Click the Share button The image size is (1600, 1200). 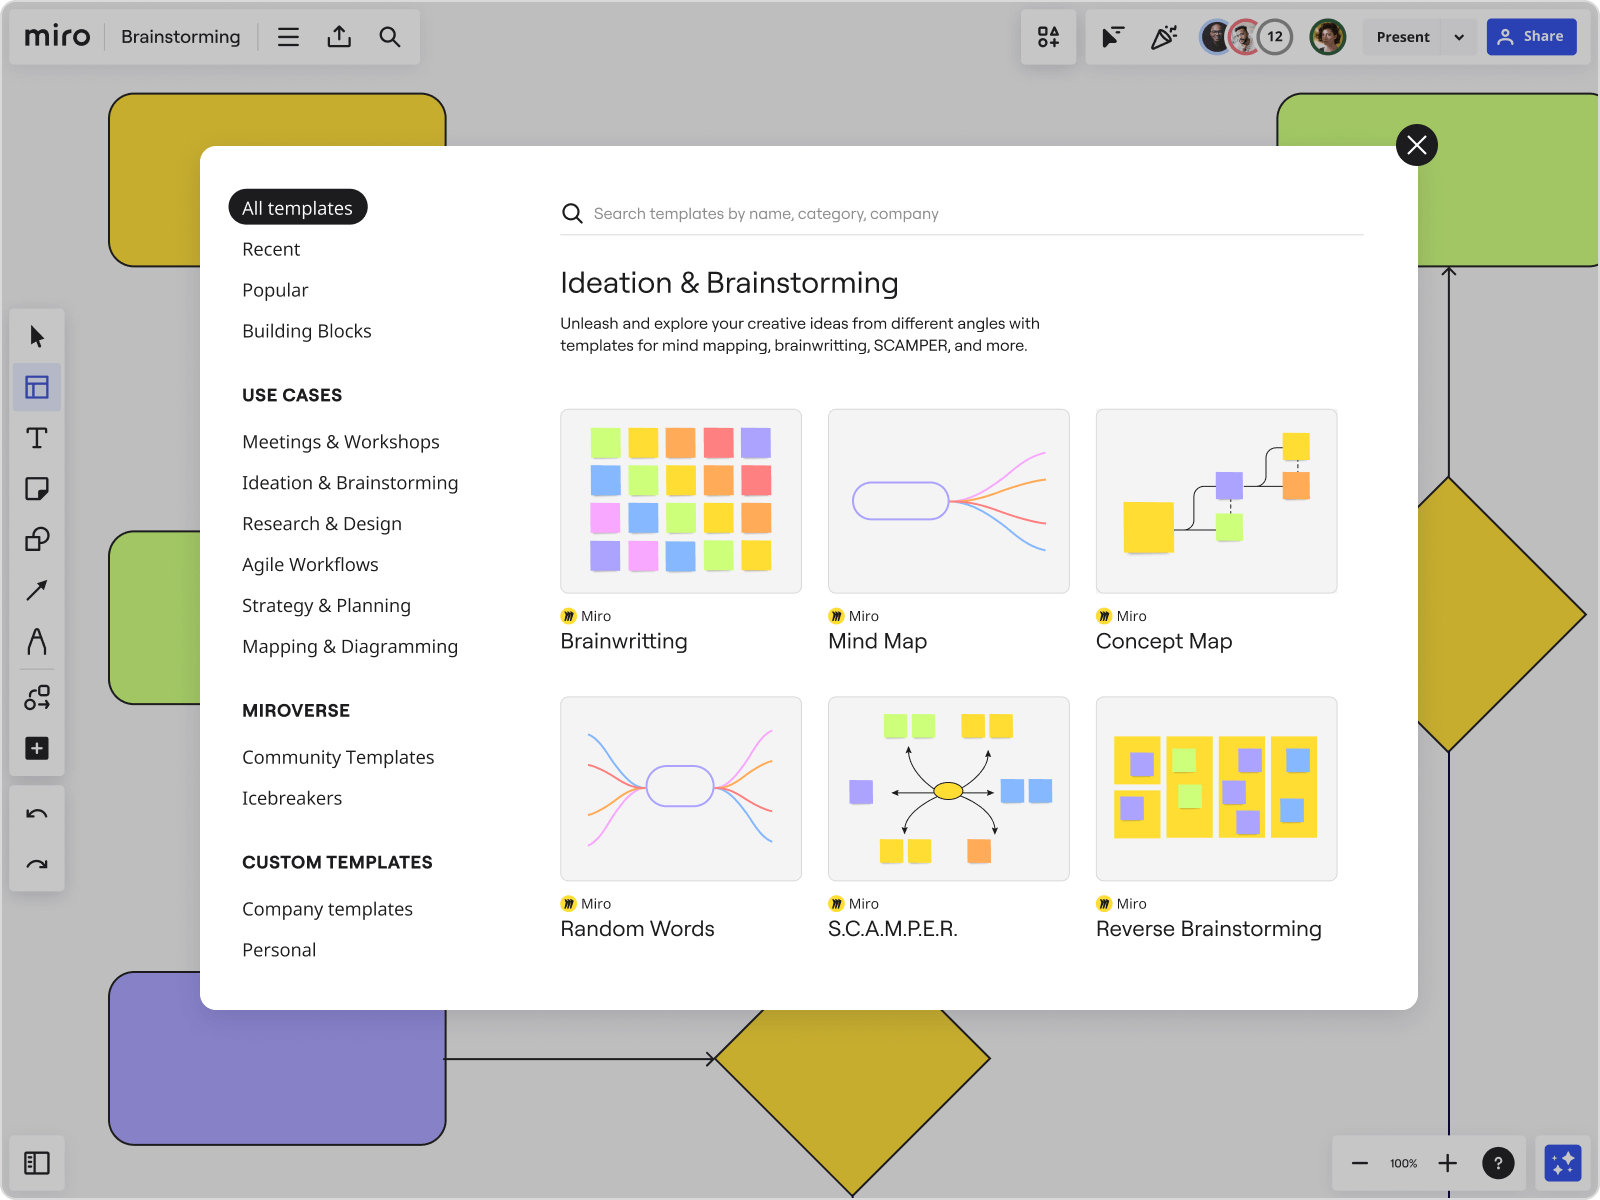tap(1531, 37)
